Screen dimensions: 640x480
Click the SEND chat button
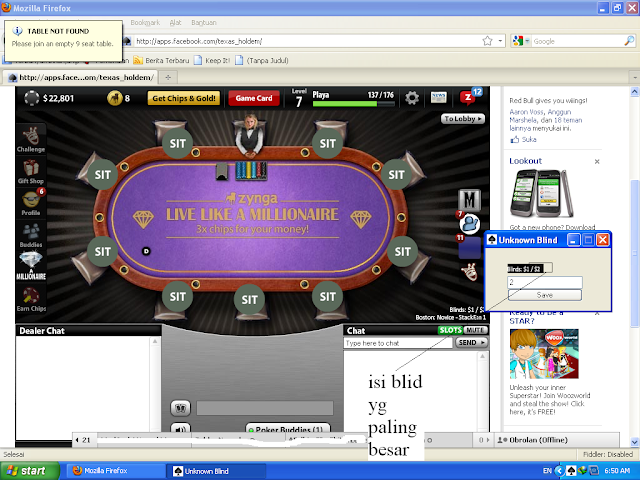tap(471, 342)
